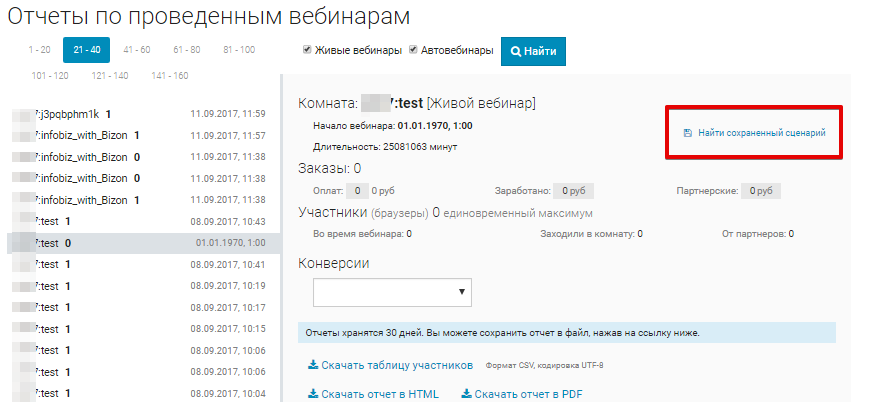Screen dimensions: 870x402
Task: Click the download icon for Скачать отчет в PDF
Action: point(466,394)
